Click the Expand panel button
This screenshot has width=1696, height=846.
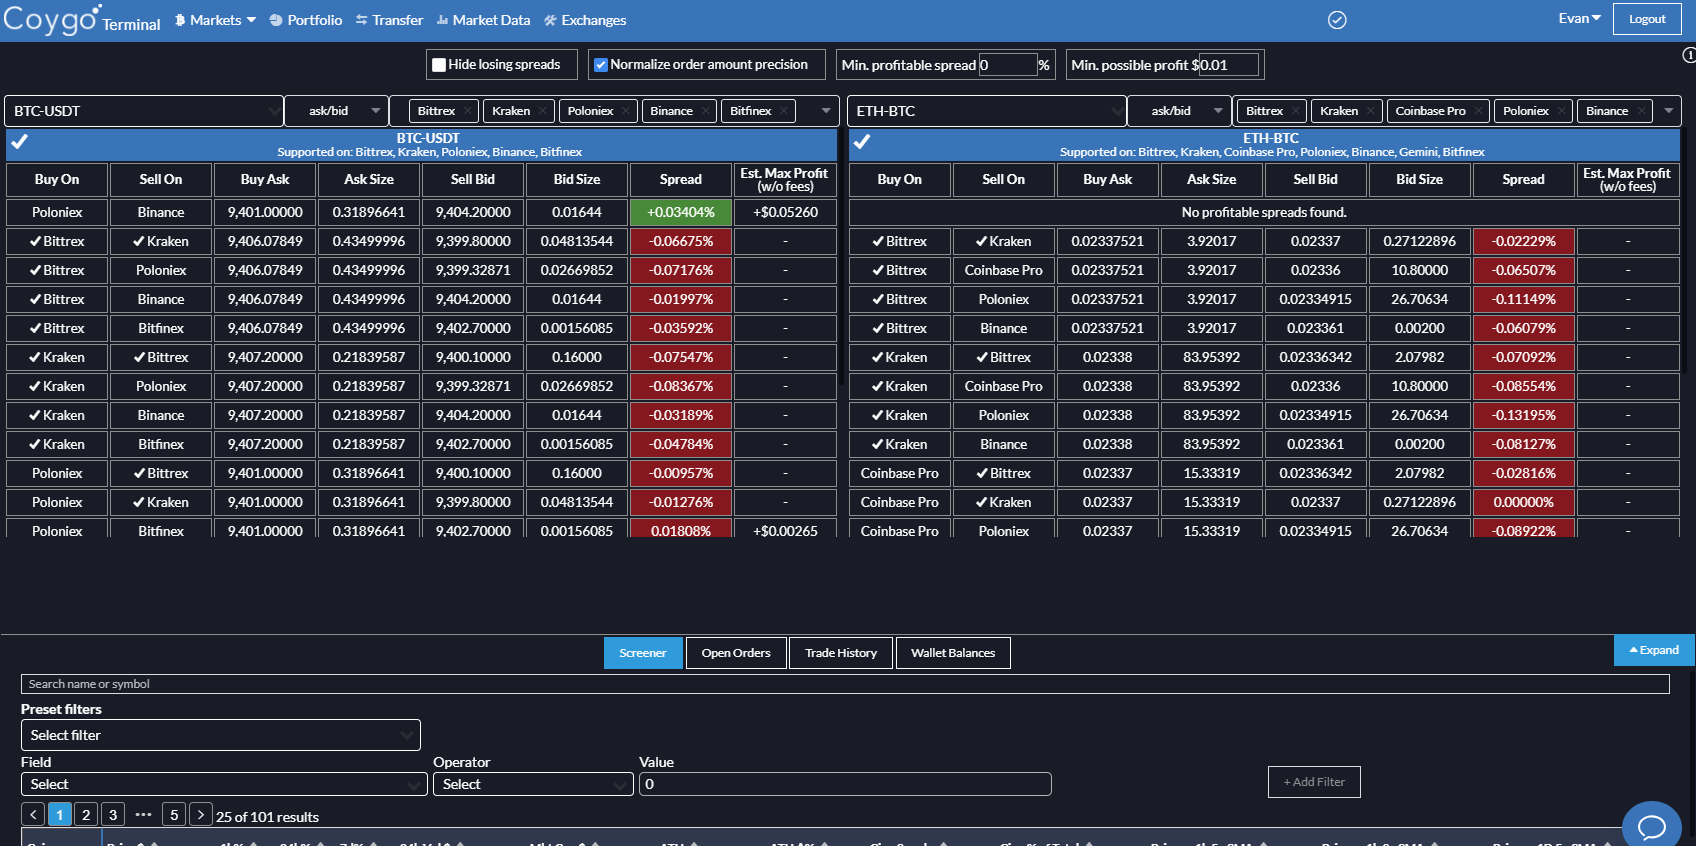tap(1654, 650)
